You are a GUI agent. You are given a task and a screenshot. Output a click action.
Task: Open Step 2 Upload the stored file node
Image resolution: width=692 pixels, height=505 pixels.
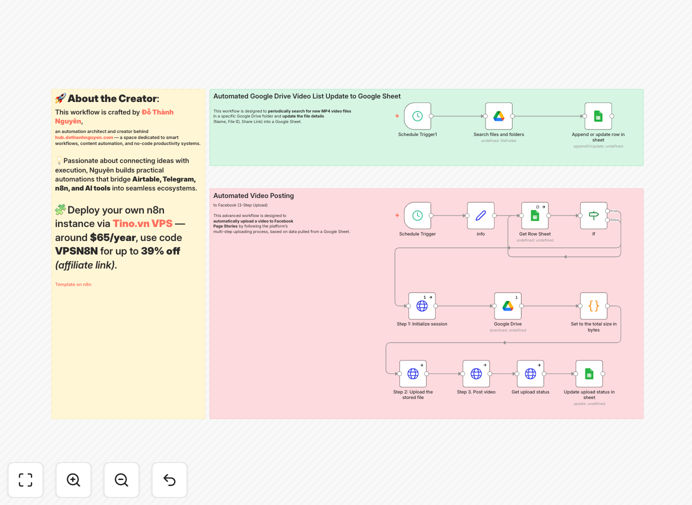(x=413, y=373)
